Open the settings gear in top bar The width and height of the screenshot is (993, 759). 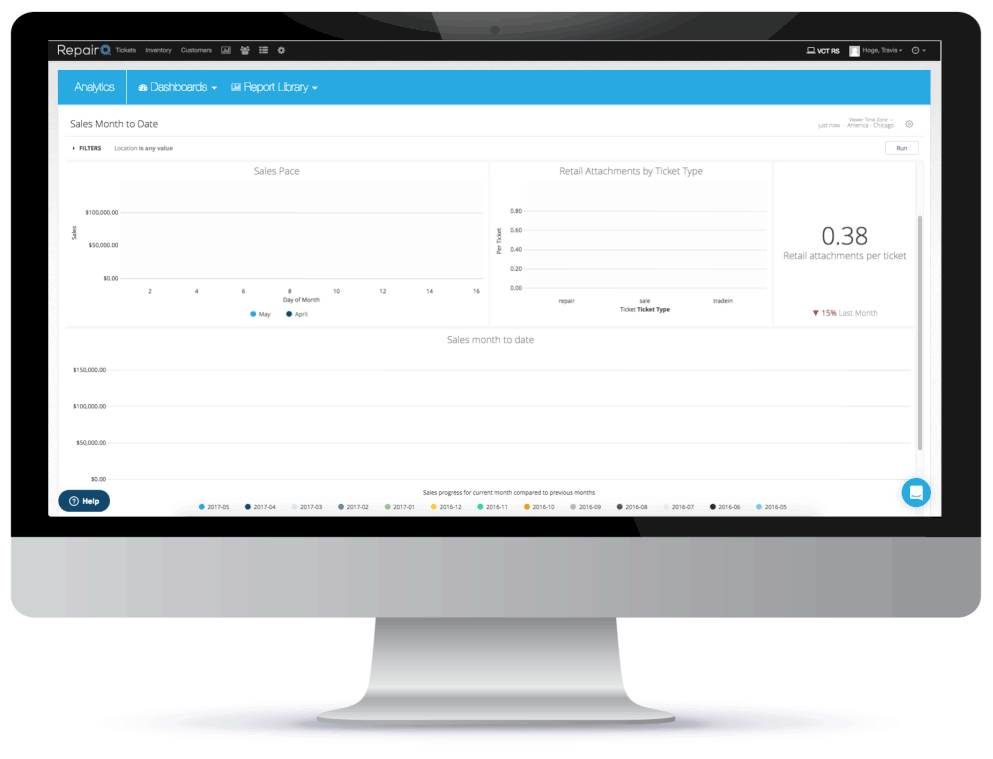tap(281, 50)
